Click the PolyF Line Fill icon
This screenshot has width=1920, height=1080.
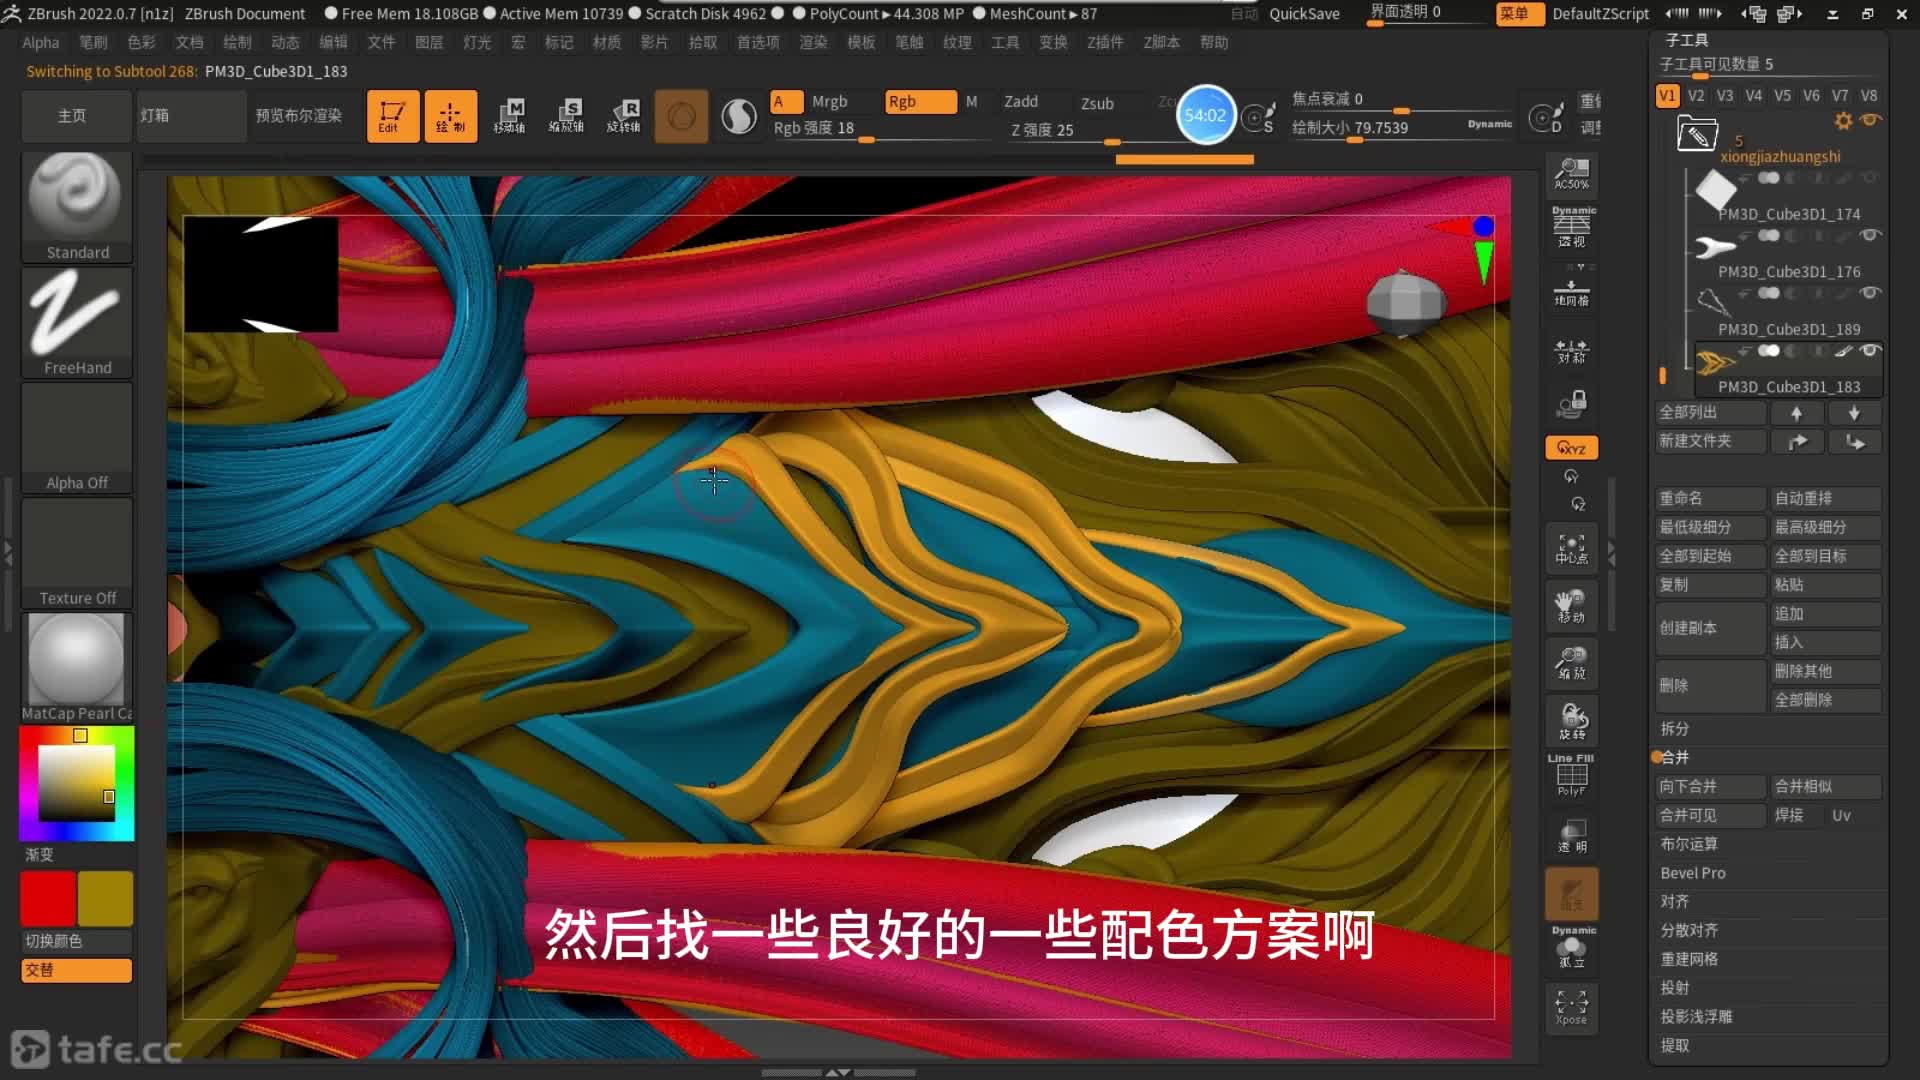tap(1572, 776)
